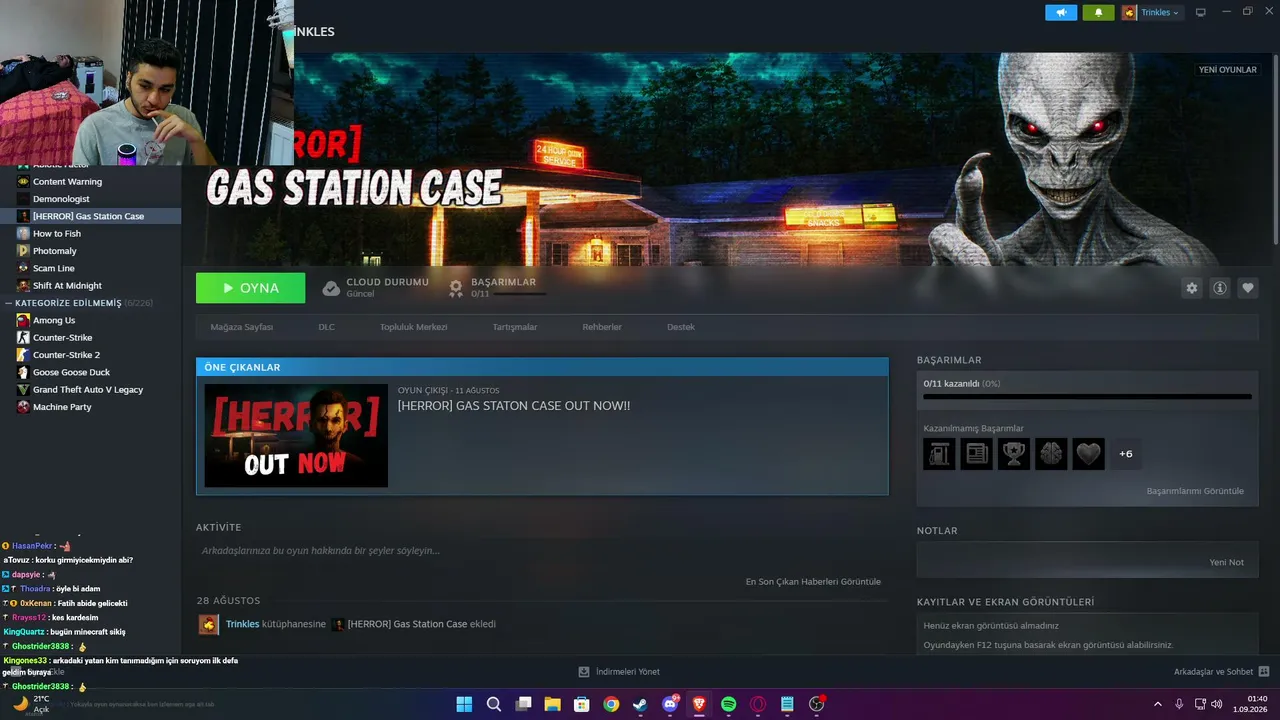This screenshot has width=1280, height=720.
Task: Open İndirmeleri Yönet downloads manager
Action: click(x=619, y=672)
